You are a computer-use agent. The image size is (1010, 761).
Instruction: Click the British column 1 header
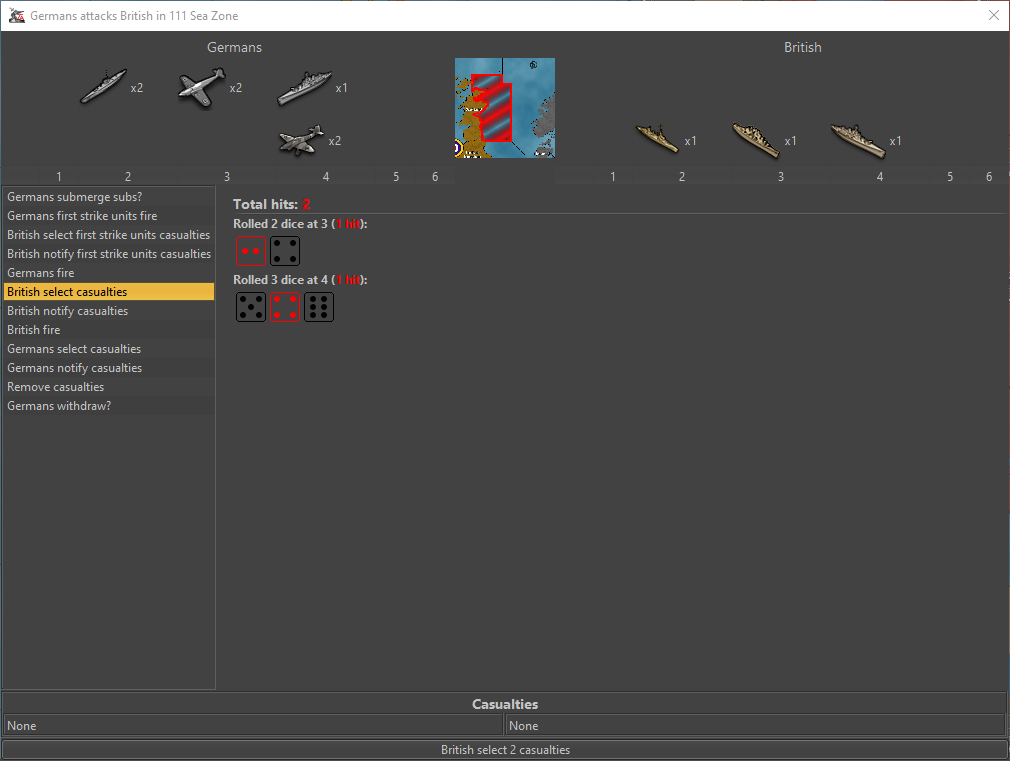pos(613,177)
